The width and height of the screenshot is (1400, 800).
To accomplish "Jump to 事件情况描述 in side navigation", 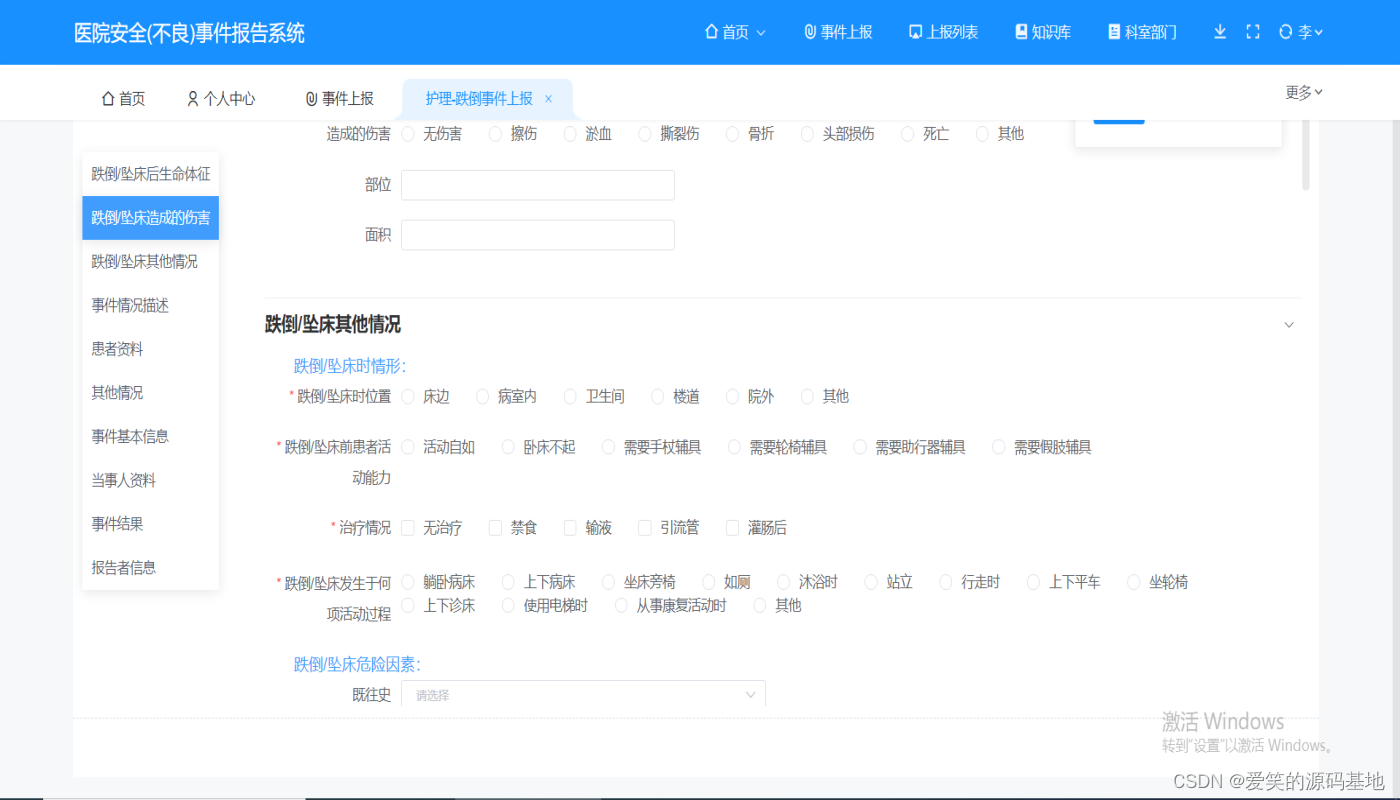I will coord(151,305).
